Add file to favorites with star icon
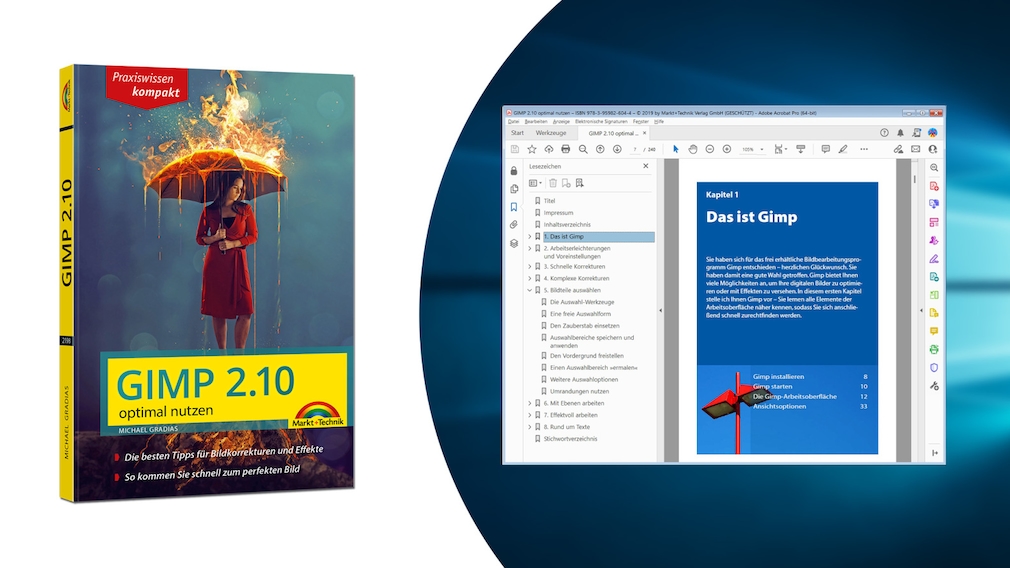Viewport: 1010px width, 568px height. tap(531, 149)
